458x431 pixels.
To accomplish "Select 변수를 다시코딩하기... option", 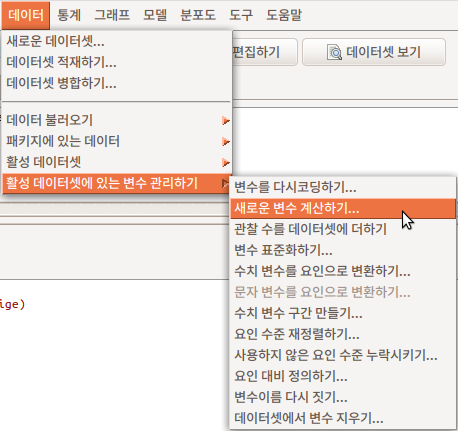I will coord(343,187).
